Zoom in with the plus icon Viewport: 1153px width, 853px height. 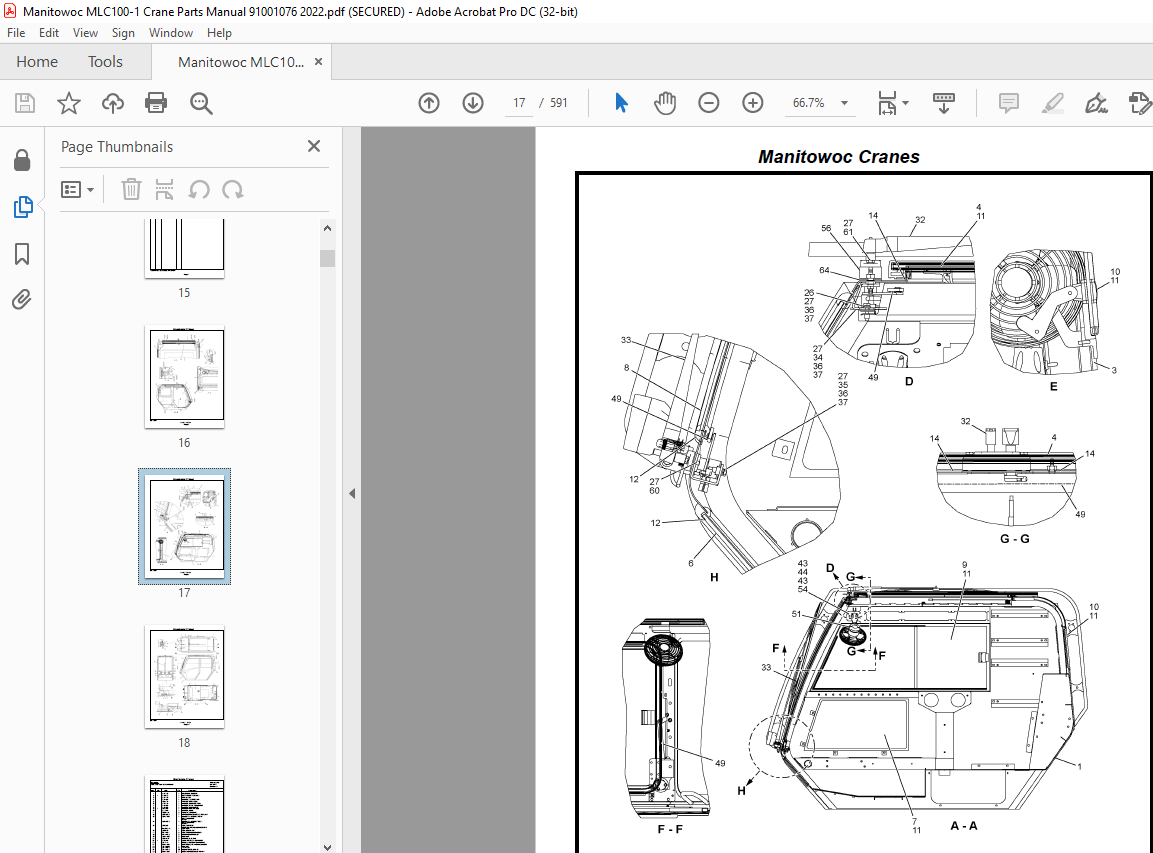pos(753,103)
